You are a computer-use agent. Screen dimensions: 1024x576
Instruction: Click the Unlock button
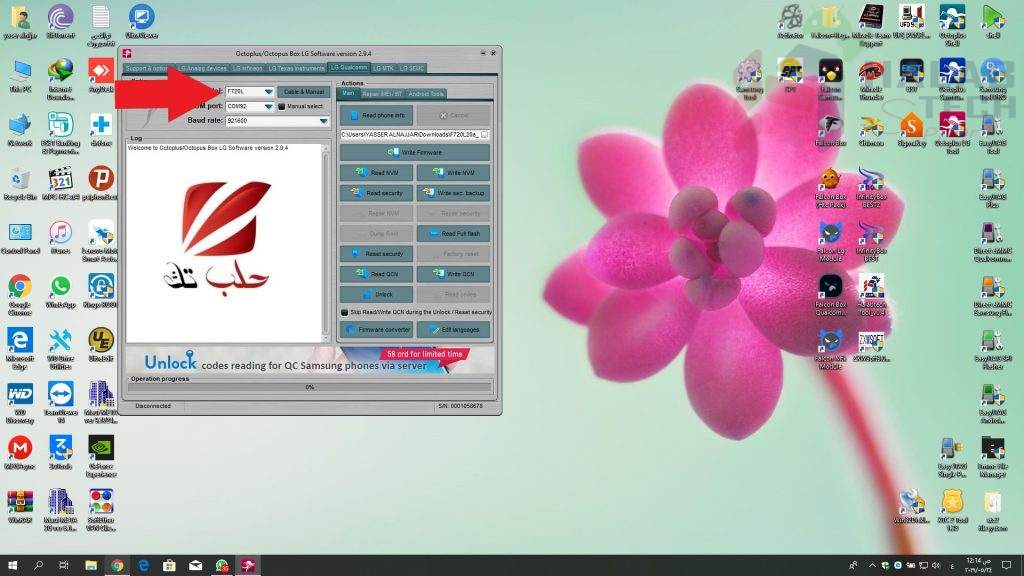376,295
